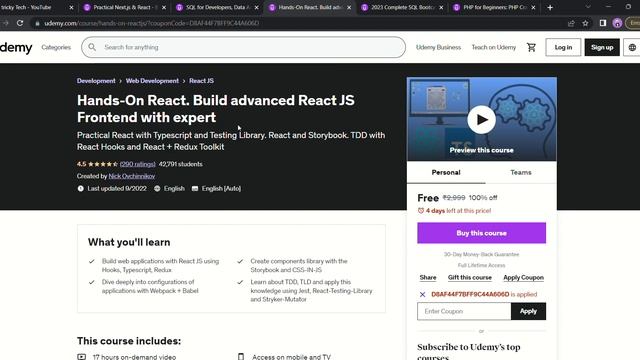Switch to the tricky Tech - YouTube tab
Screen dimensions: 640x360
click(x=33, y=7)
